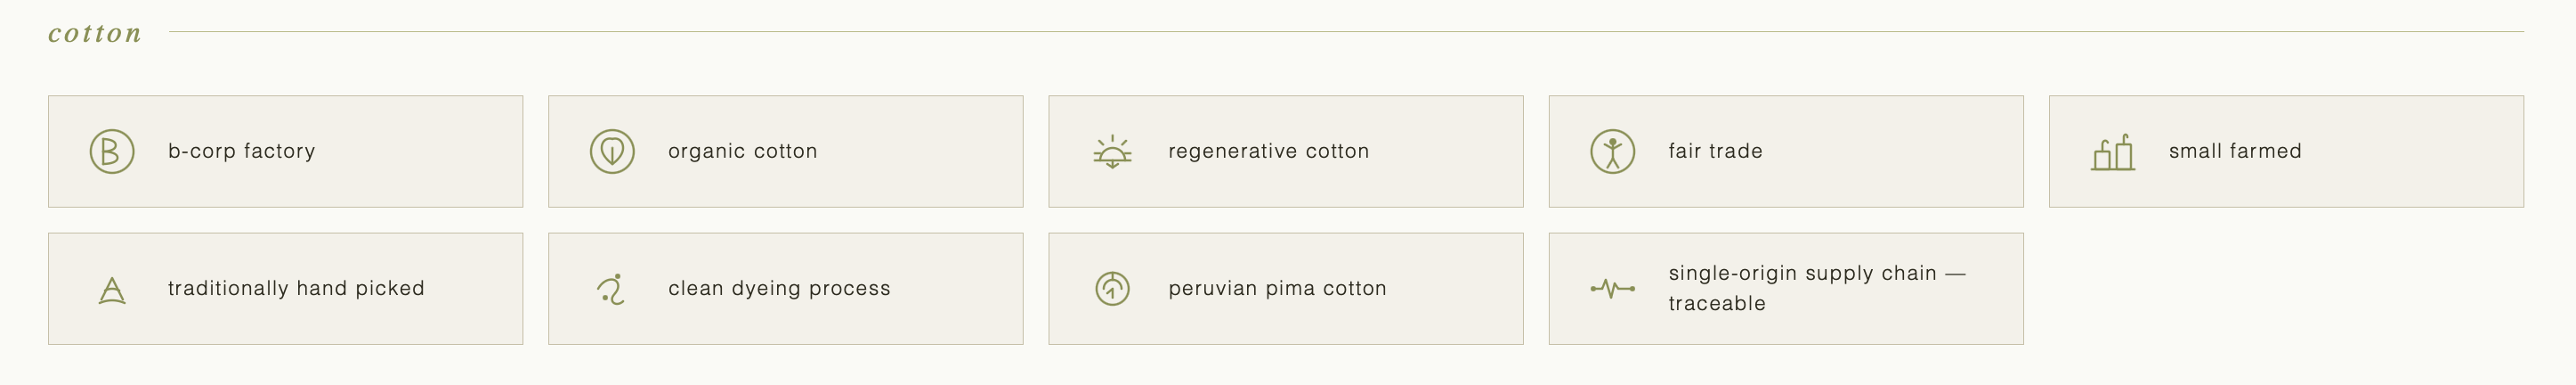Viewport: 2576px width, 385px height.
Task: Choose the "clean dyeing process" text
Action: point(779,288)
